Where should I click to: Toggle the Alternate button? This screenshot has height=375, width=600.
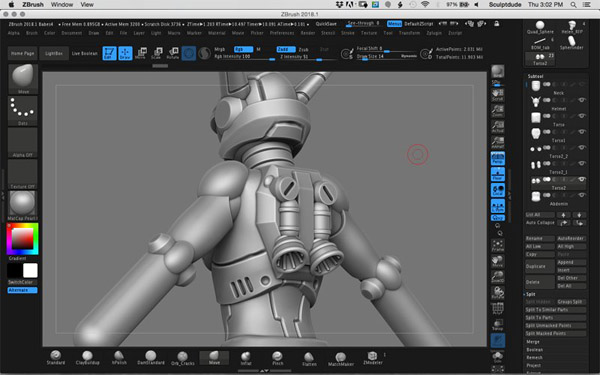coord(23,290)
